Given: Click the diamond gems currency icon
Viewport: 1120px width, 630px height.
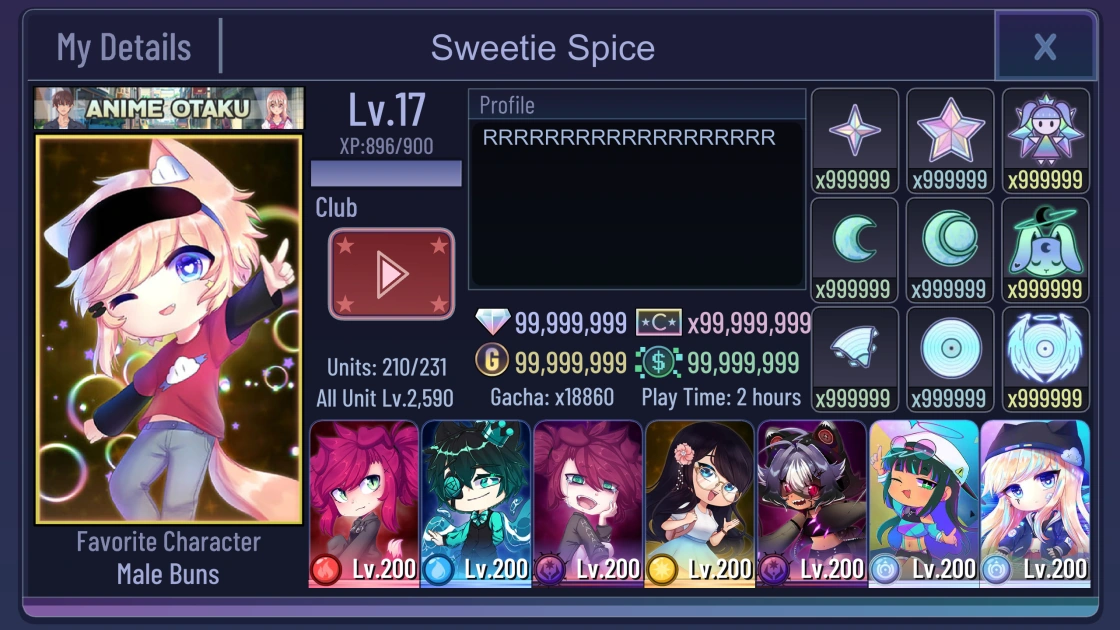Looking at the screenshot, I should pos(493,322).
